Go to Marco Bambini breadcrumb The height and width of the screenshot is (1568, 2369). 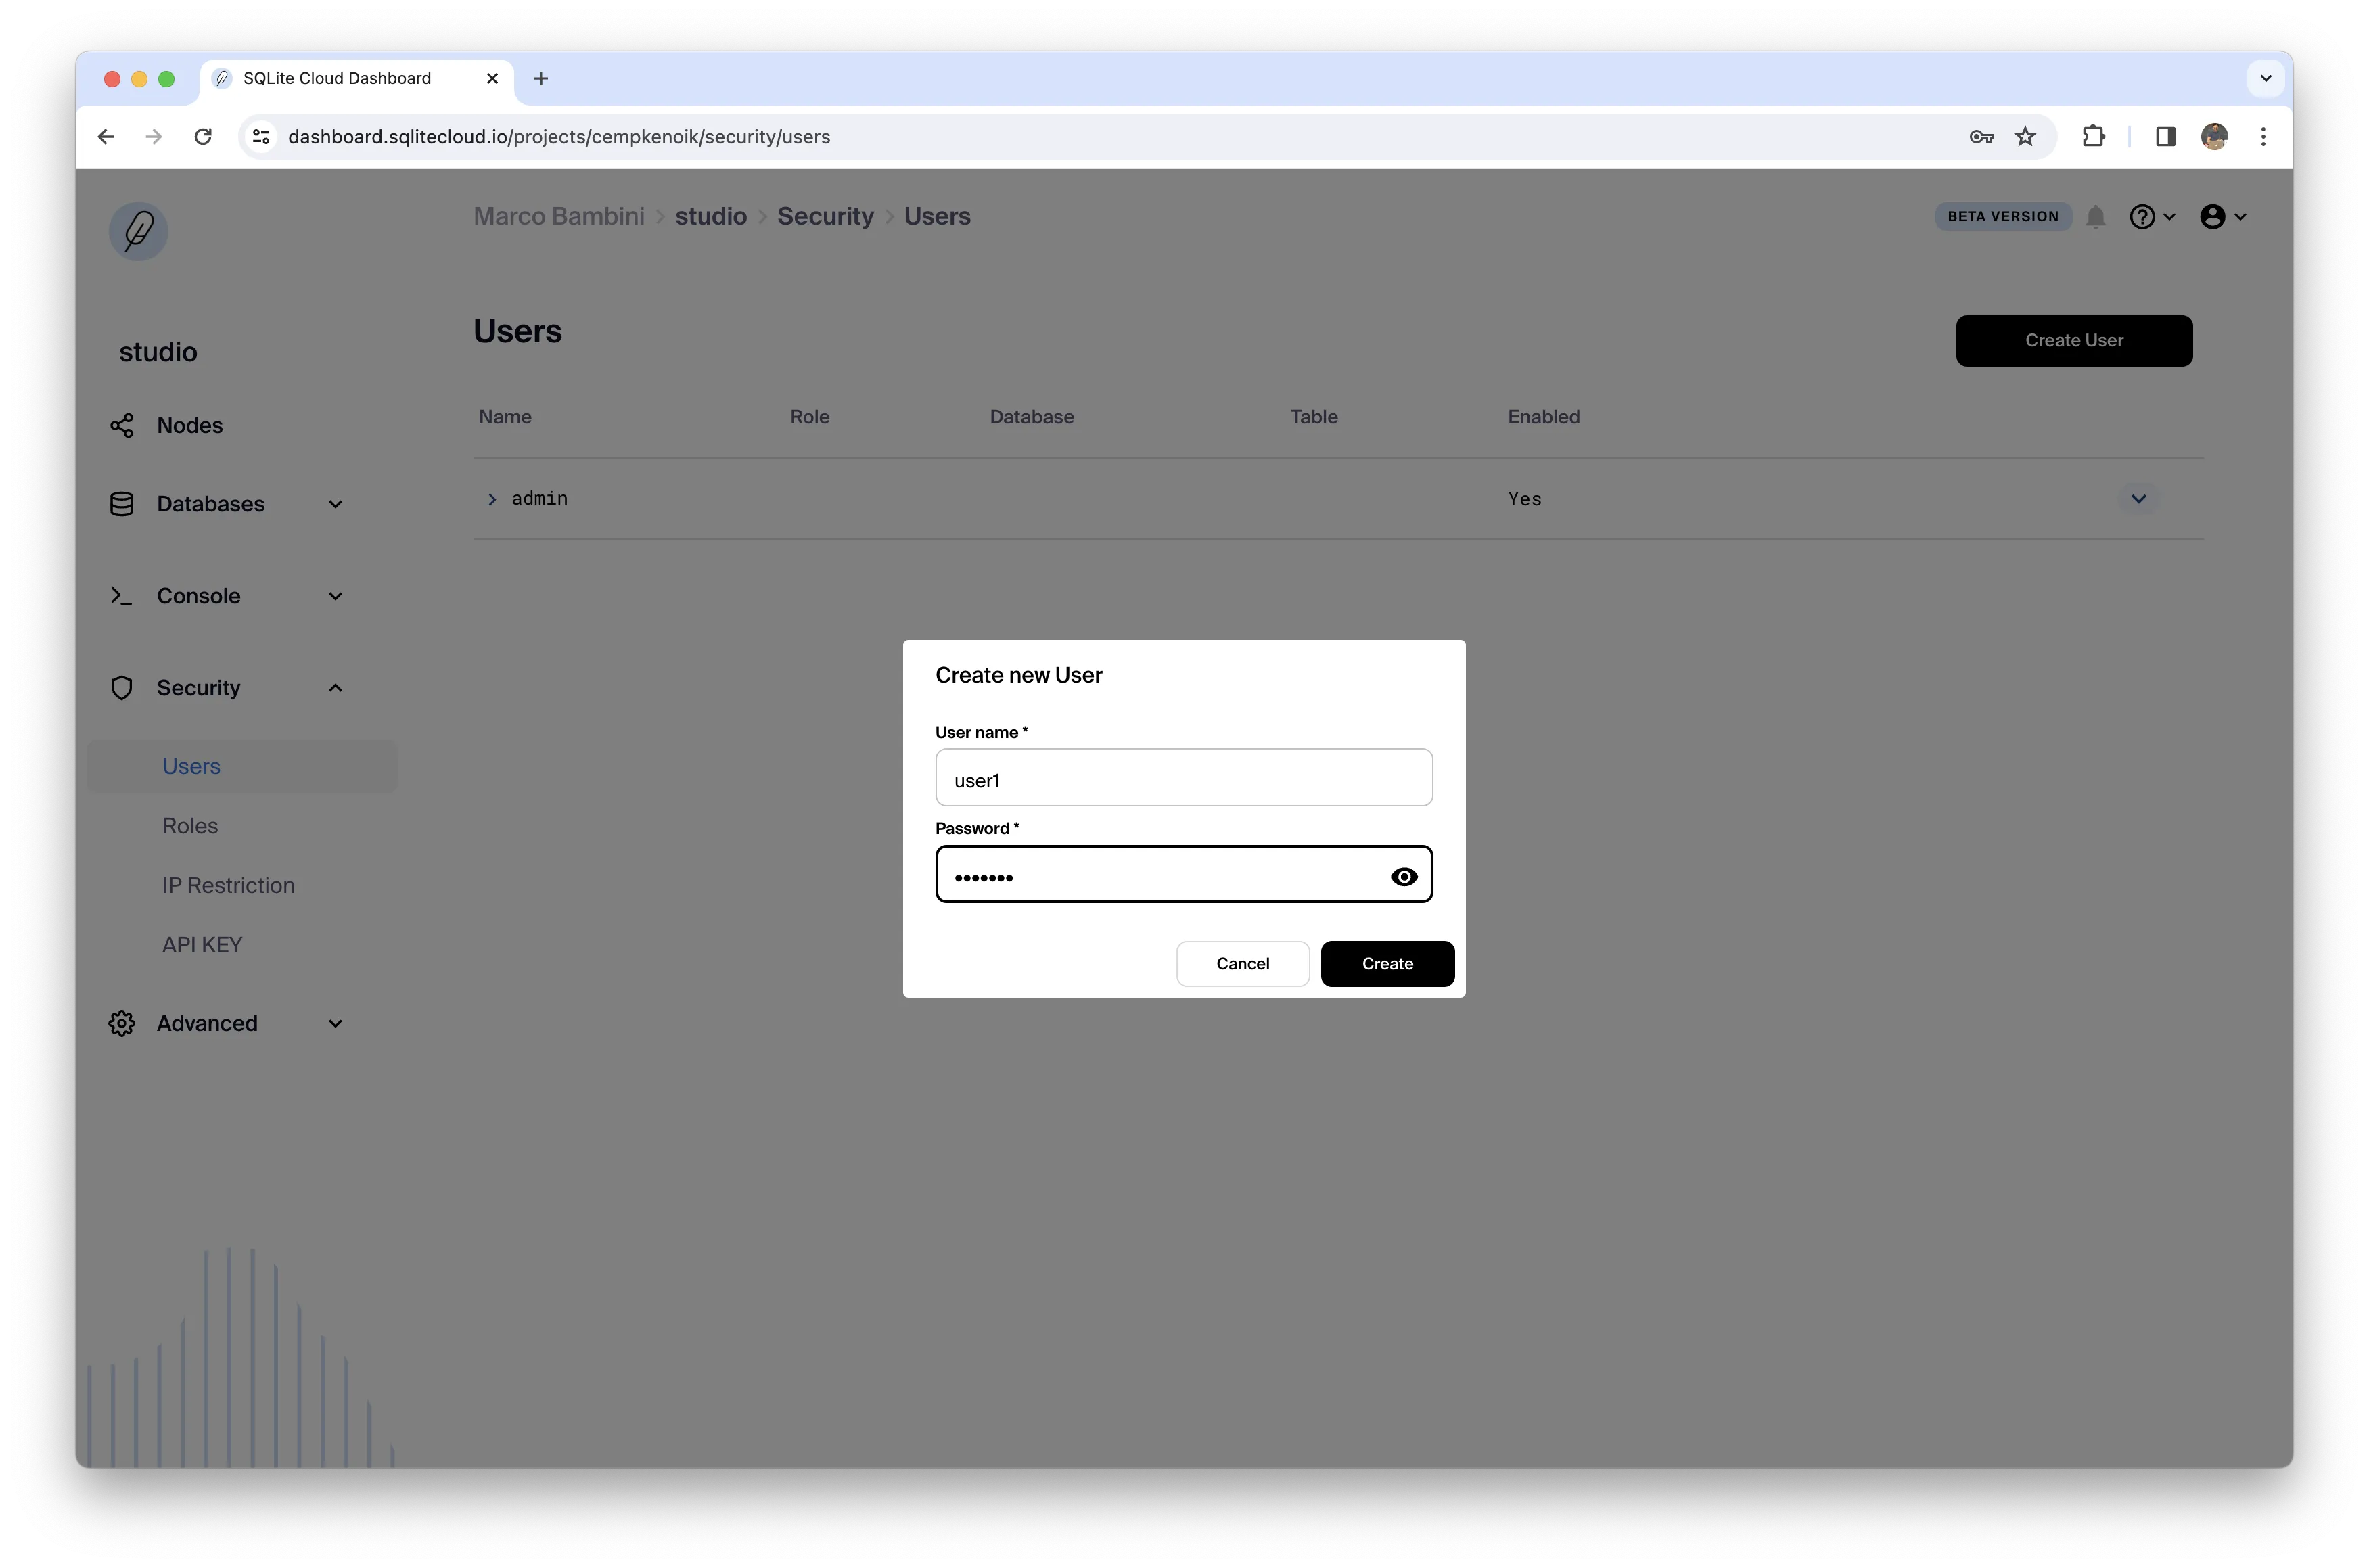(559, 216)
